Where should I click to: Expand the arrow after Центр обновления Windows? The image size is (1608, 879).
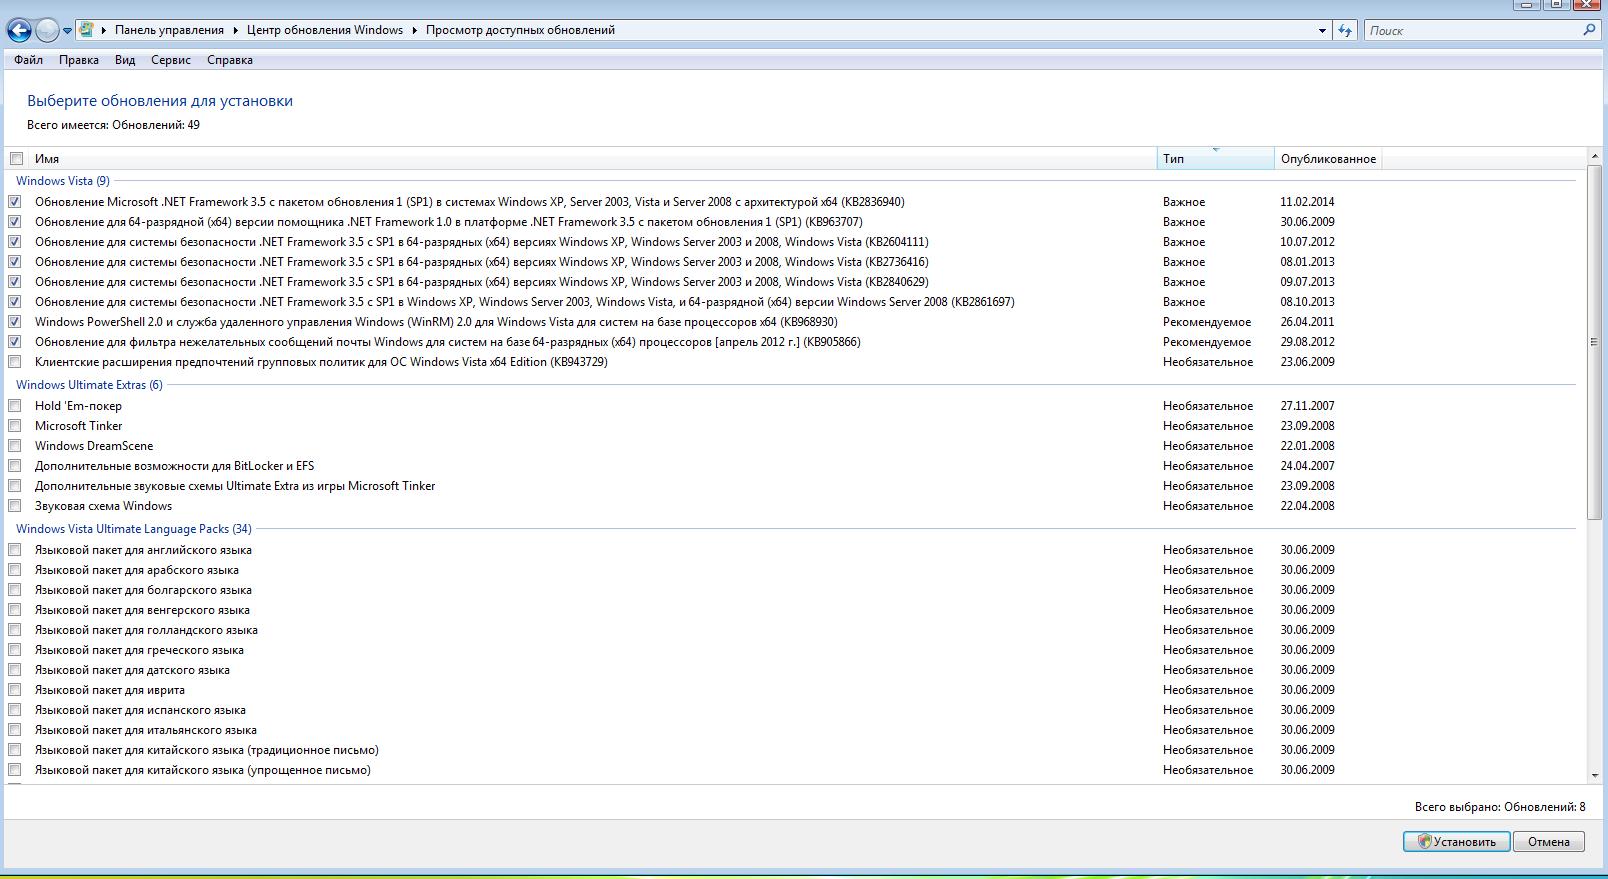pos(415,30)
